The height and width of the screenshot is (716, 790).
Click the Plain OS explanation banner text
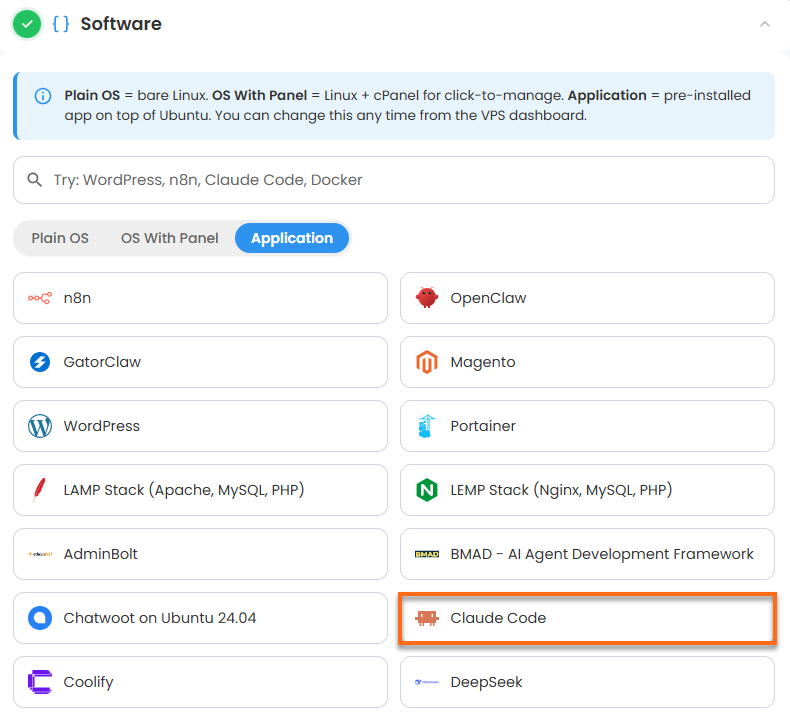click(407, 105)
